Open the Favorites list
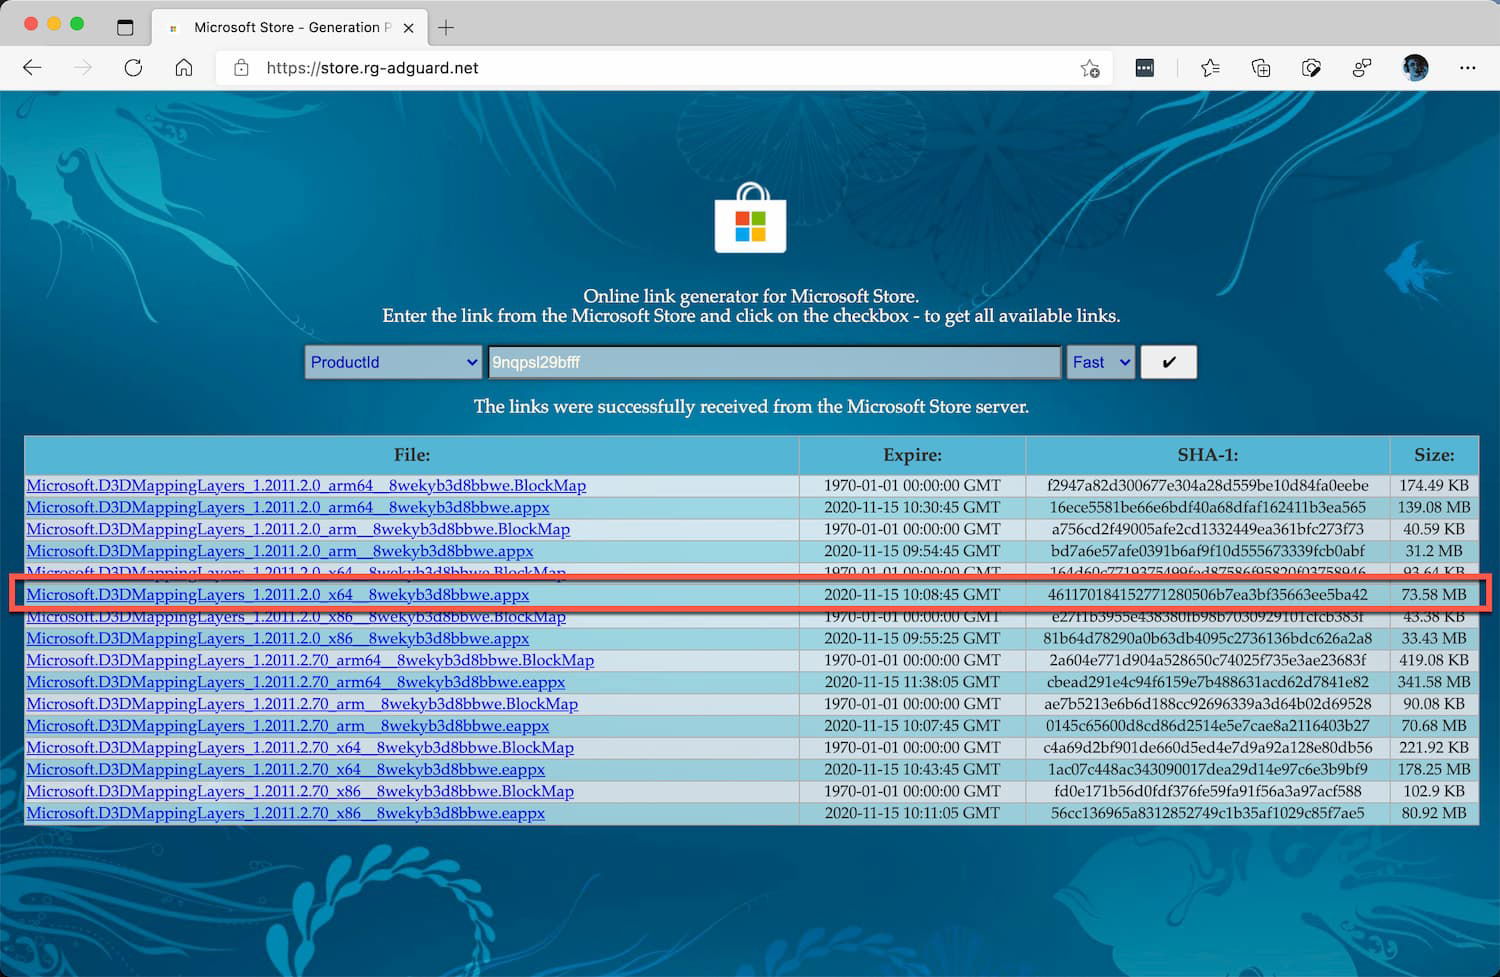Screen dimensions: 1500x977 click(1210, 68)
